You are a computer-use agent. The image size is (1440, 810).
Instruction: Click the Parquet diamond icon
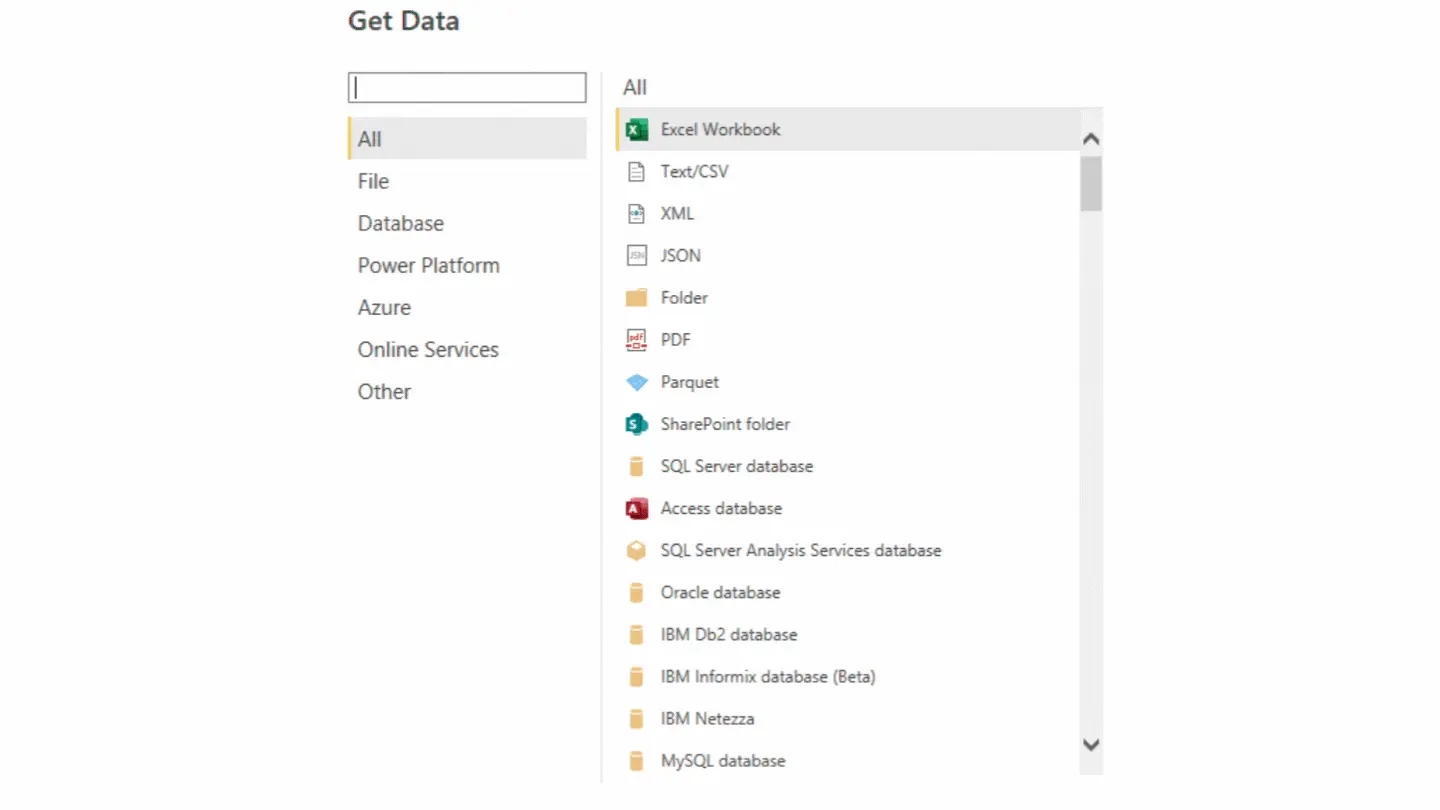636,382
